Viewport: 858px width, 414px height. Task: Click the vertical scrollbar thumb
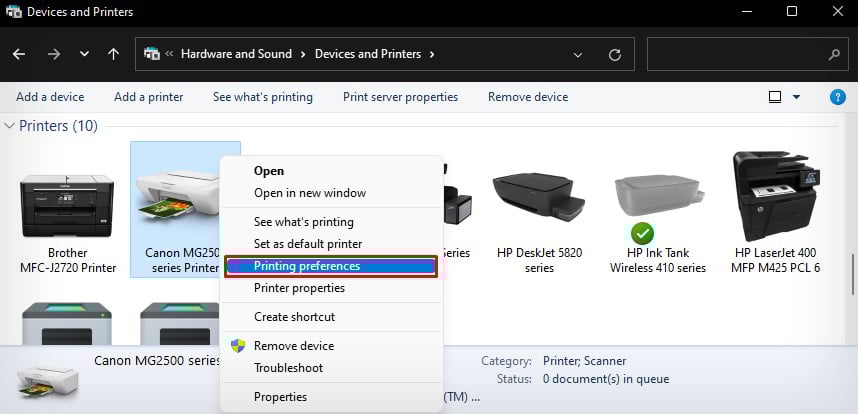click(854, 275)
